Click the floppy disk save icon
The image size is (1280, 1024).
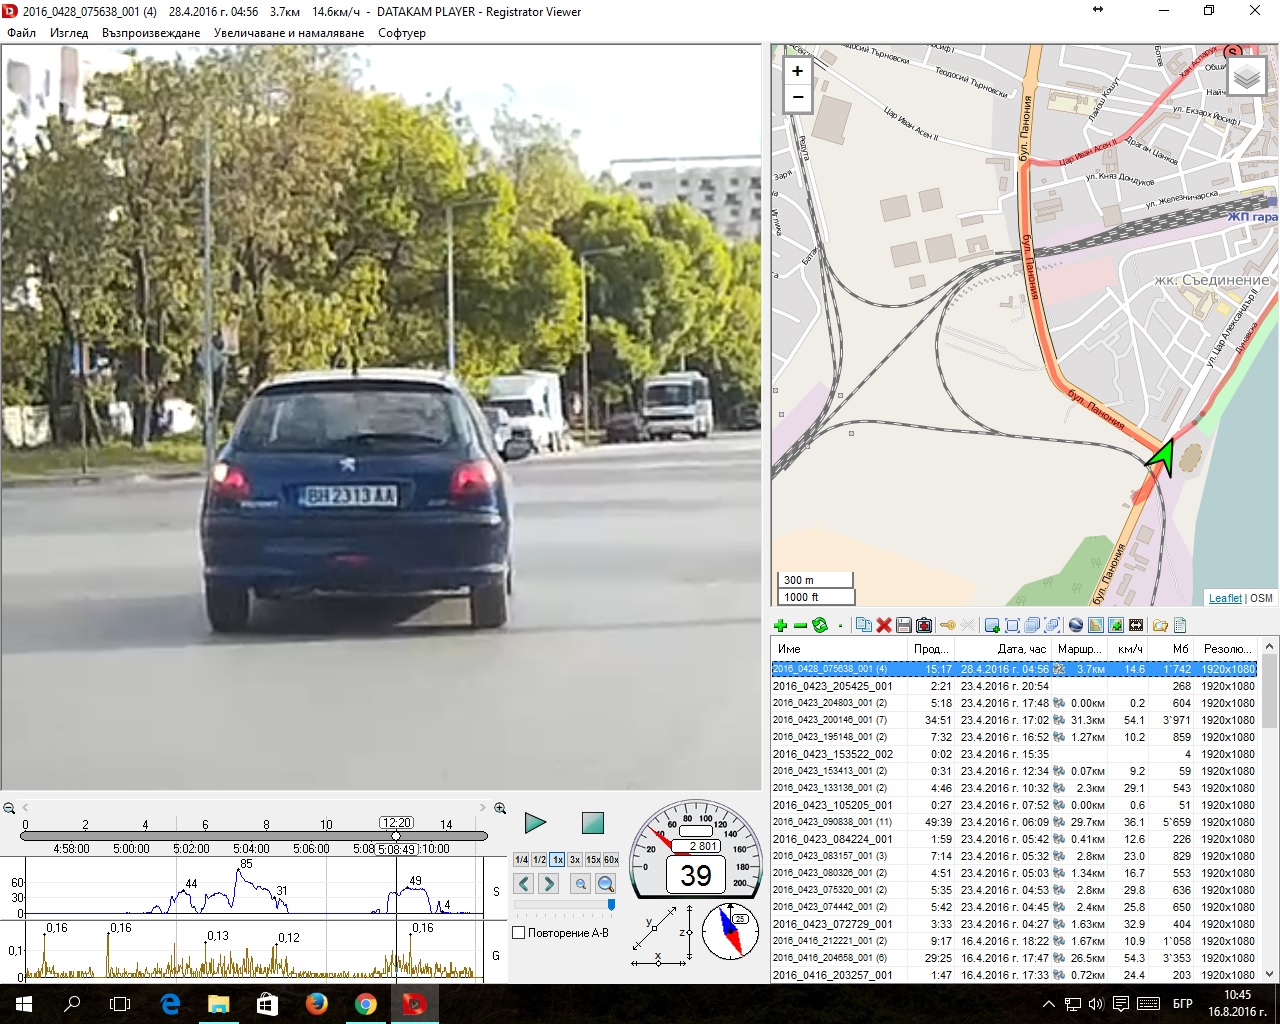[904, 626]
